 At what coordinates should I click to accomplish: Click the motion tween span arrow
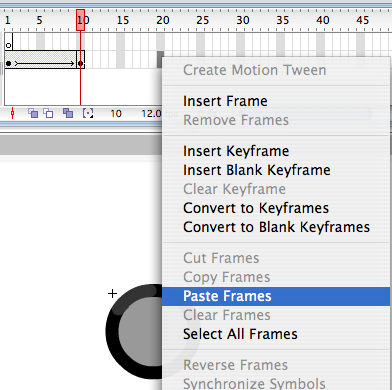(x=45, y=63)
